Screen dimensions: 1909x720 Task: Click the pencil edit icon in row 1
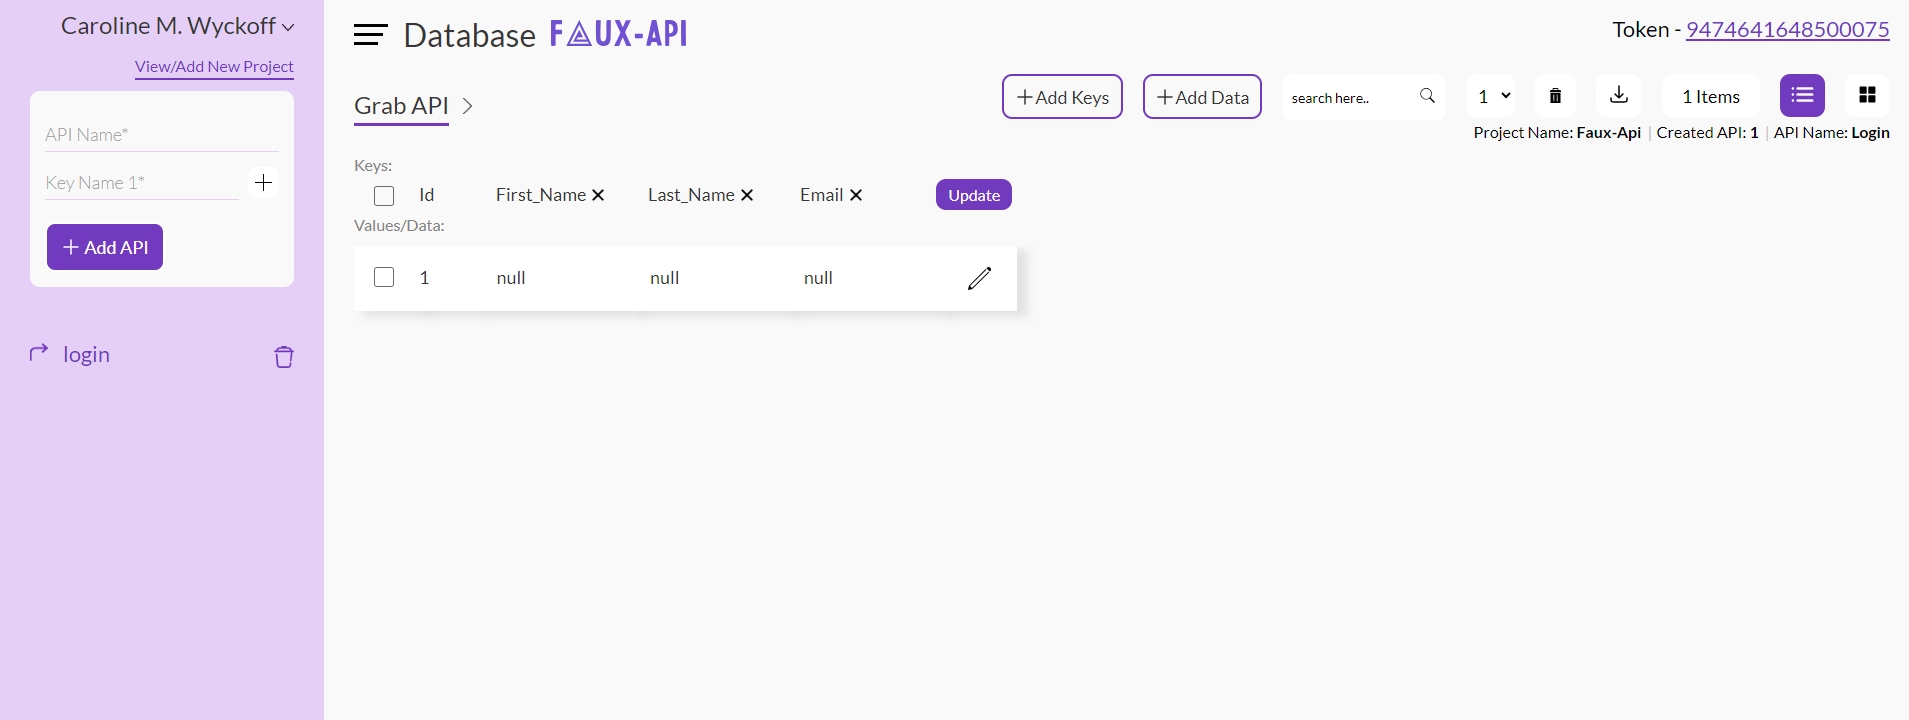(979, 278)
